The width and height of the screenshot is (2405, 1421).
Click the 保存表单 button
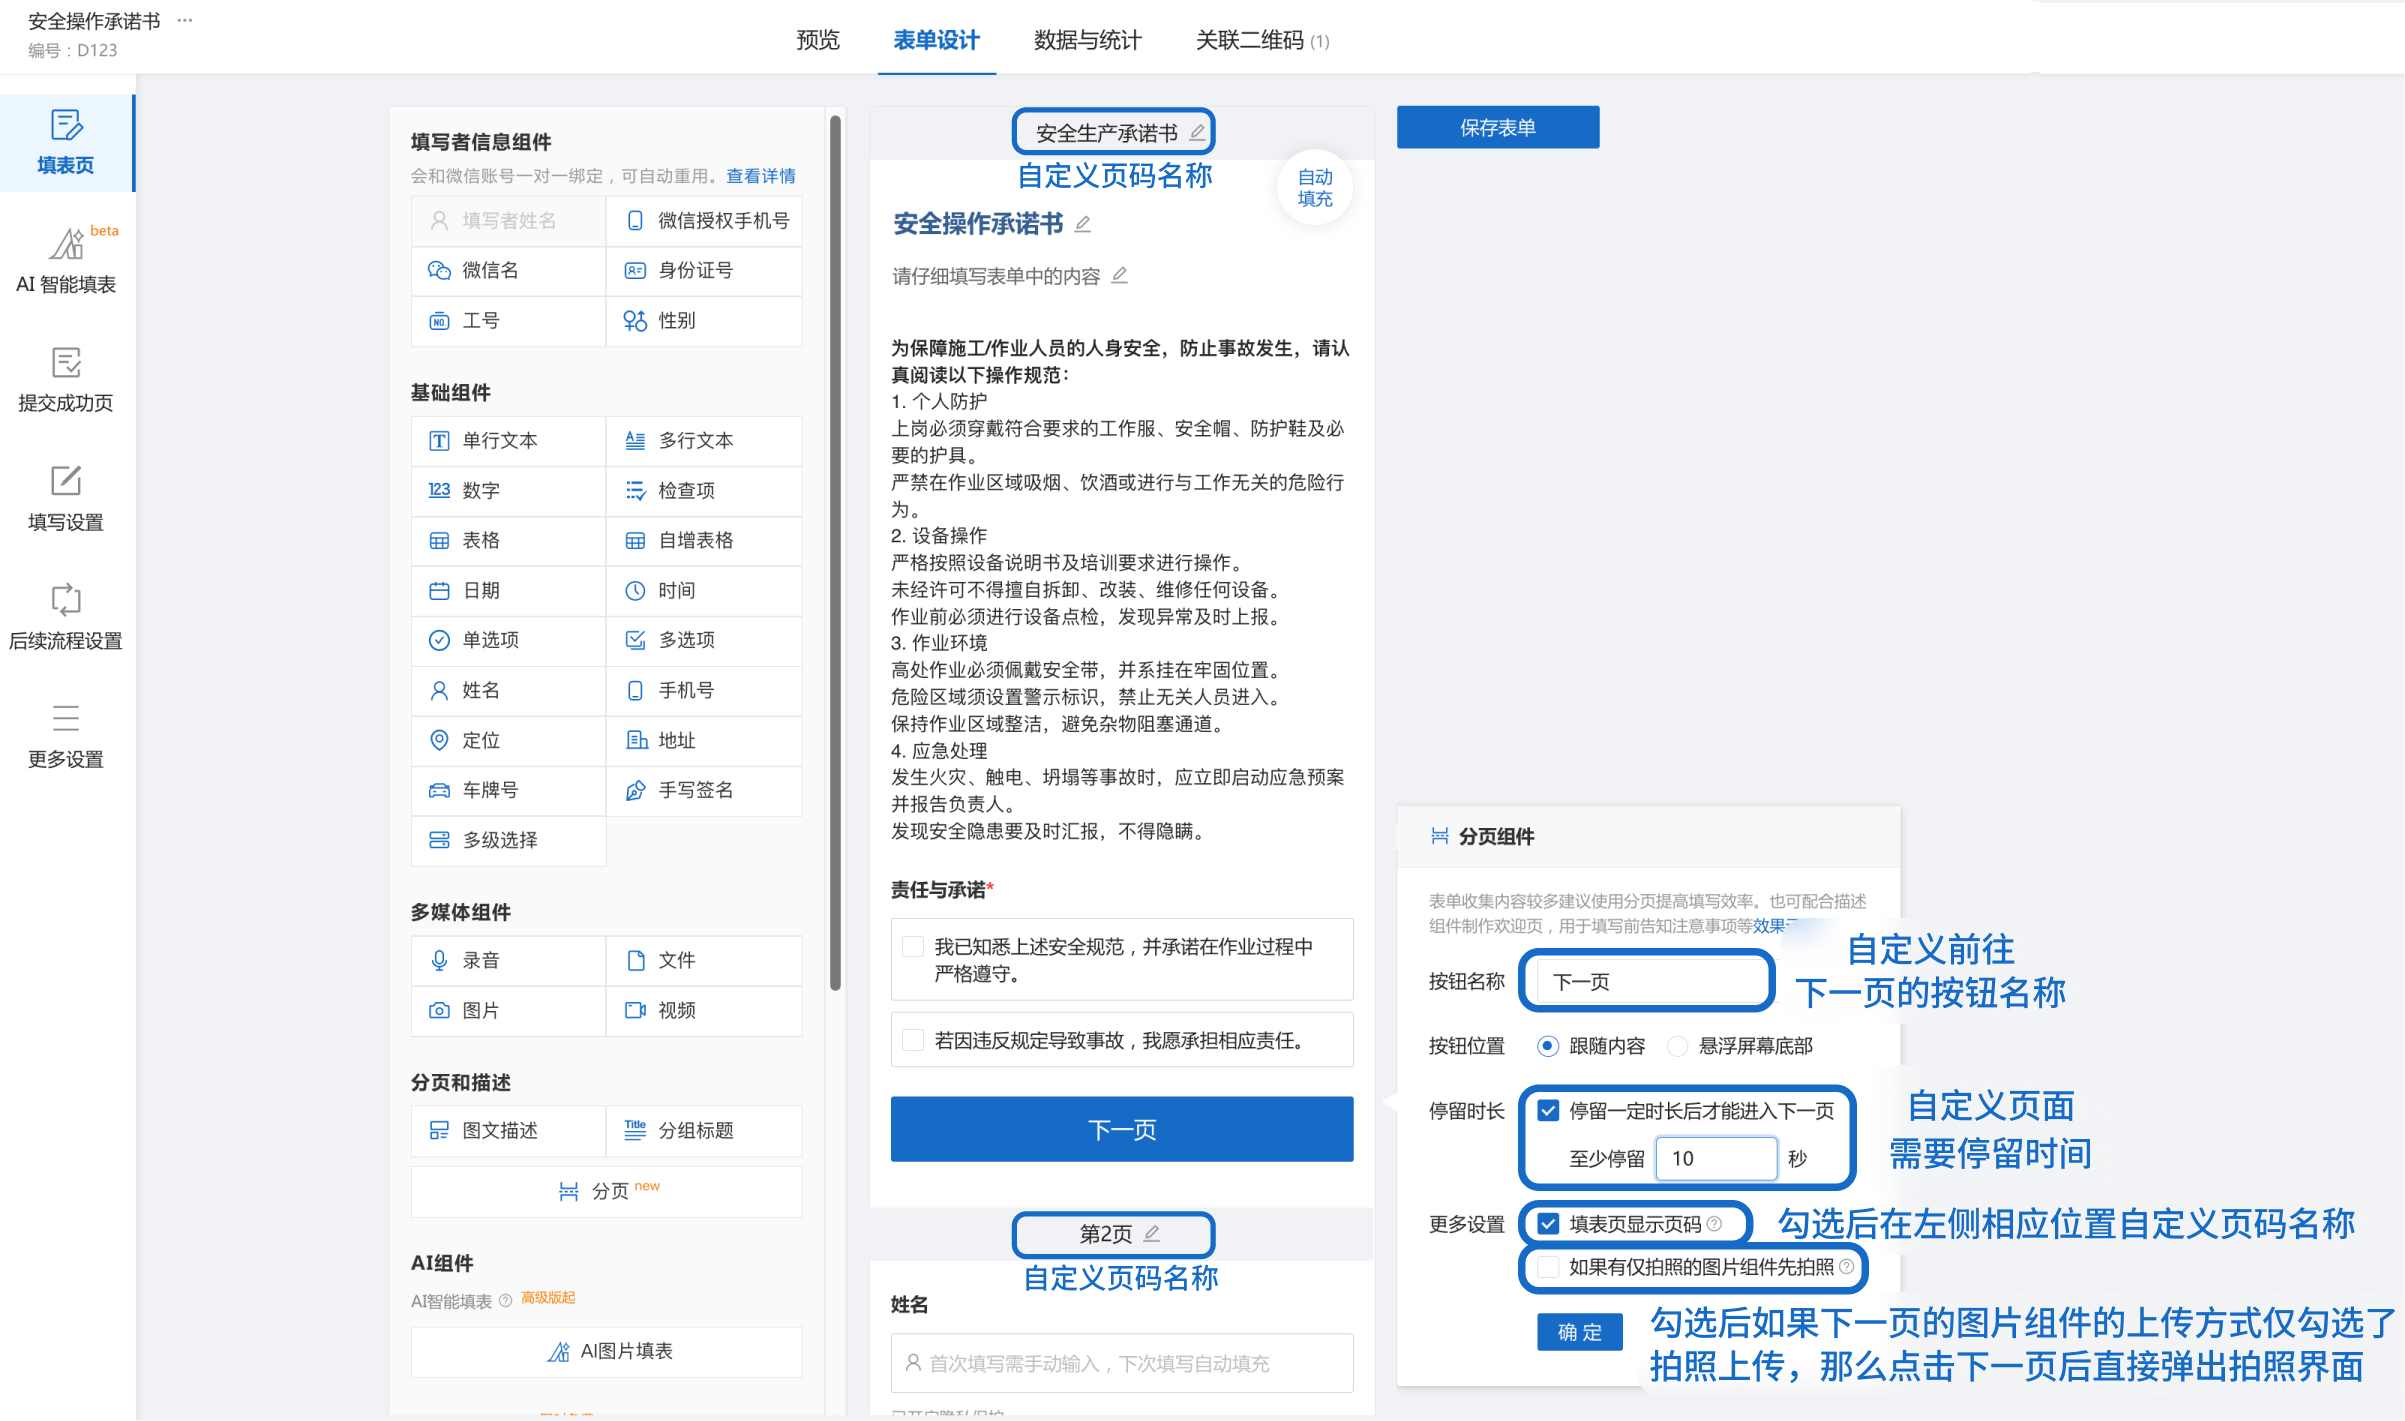click(1497, 127)
